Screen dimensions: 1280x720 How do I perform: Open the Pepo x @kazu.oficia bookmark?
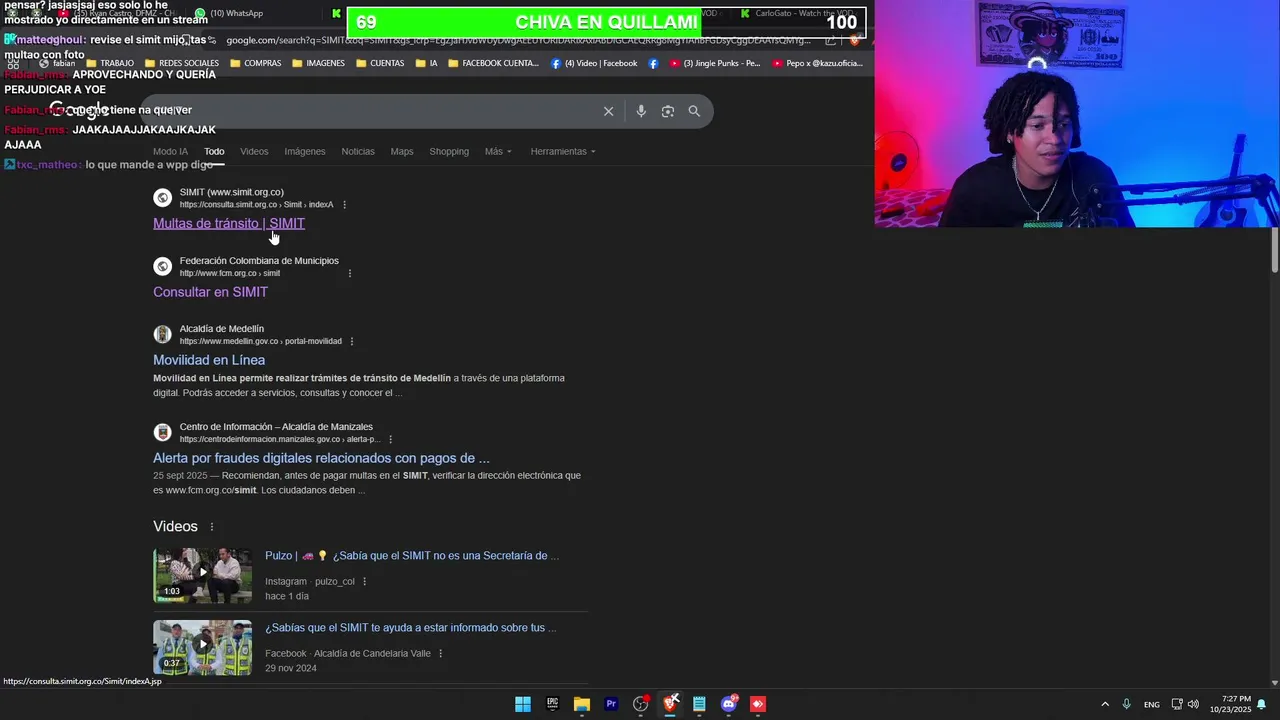pyautogui.click(x=817, y=63)
